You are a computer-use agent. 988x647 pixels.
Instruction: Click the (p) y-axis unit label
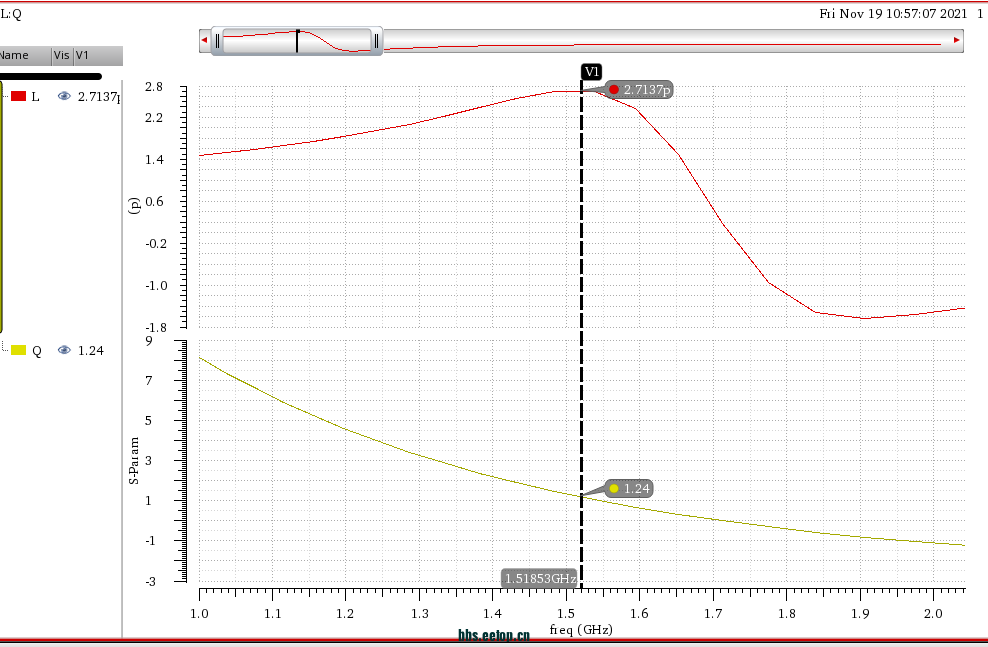(x=134, y=205)
